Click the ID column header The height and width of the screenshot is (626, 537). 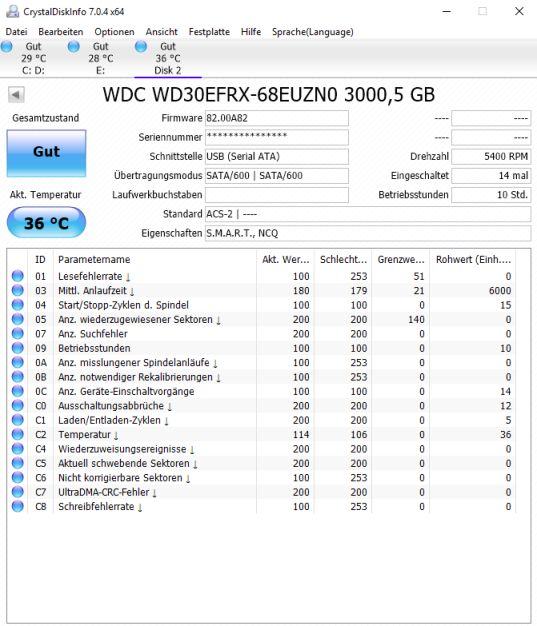[x=40, y=260]
